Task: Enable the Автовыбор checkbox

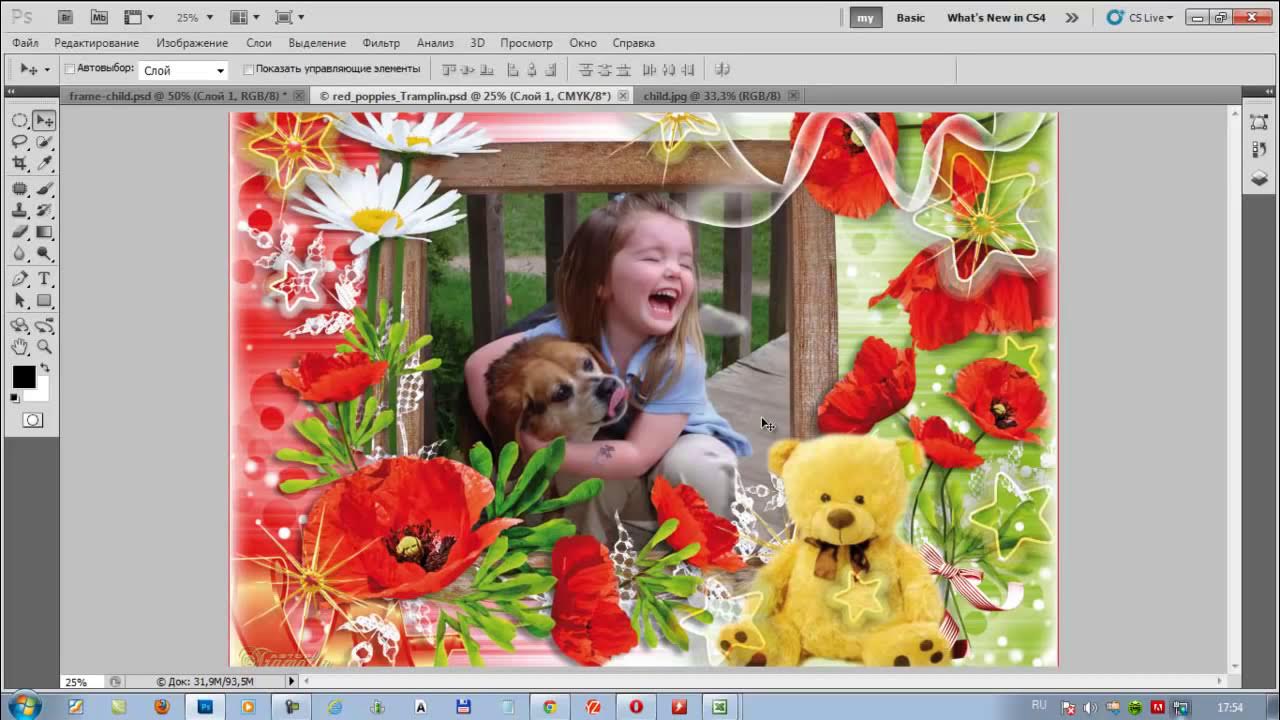Action: [70, 69]
